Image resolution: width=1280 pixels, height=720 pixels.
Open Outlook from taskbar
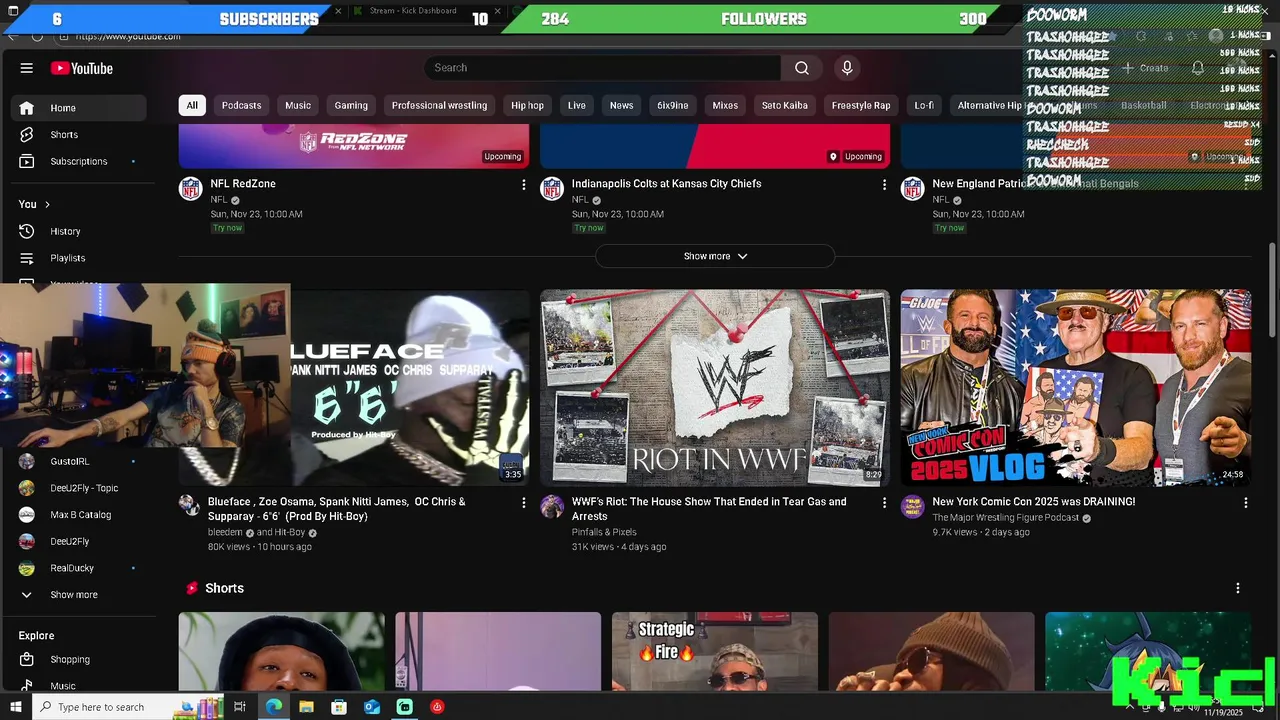pyautogui.click(x=372, y=707)
